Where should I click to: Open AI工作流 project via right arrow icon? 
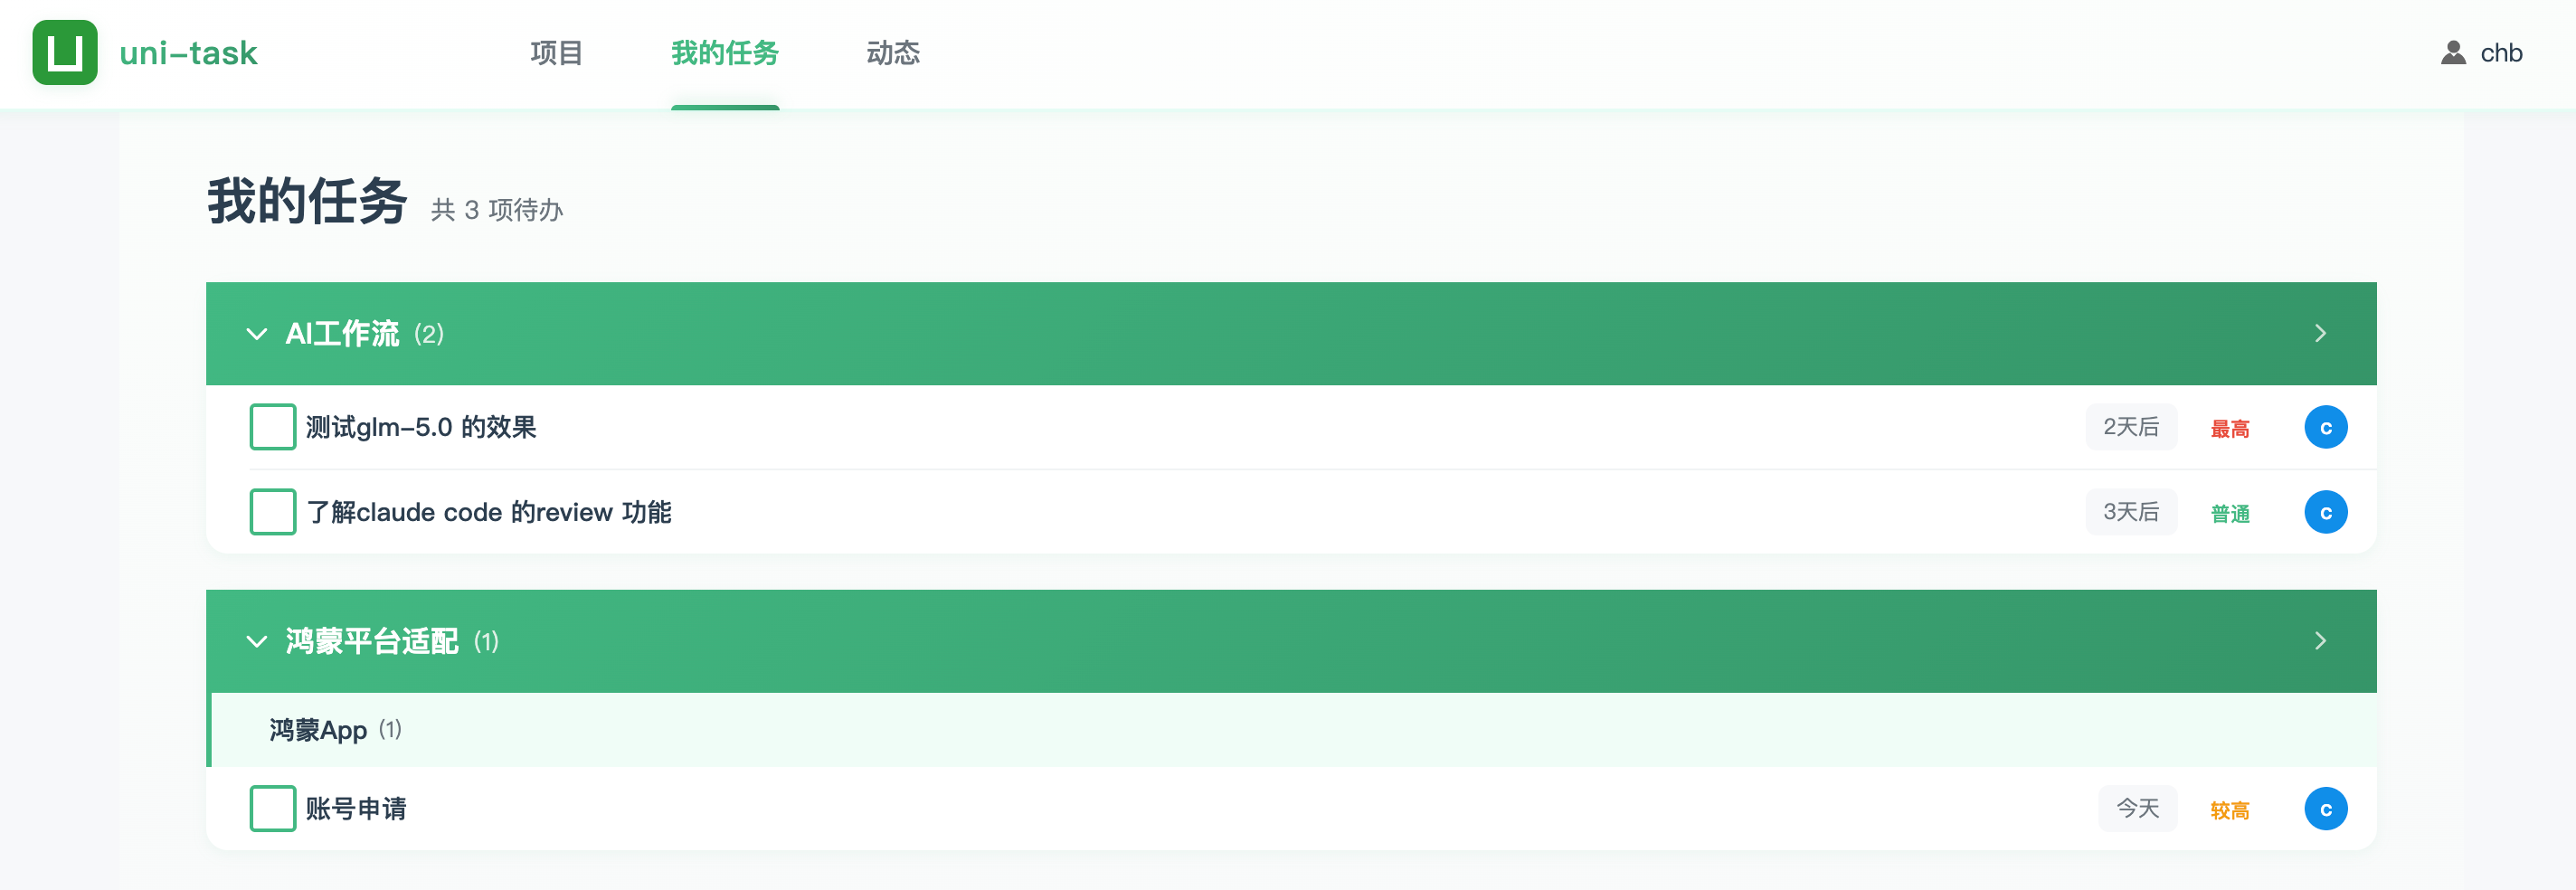tap(2320, 333)
